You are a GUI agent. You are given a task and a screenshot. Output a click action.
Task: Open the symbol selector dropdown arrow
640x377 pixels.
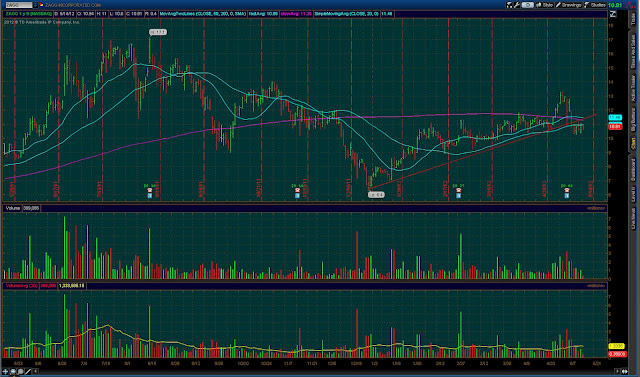click(x=36, y=5)
